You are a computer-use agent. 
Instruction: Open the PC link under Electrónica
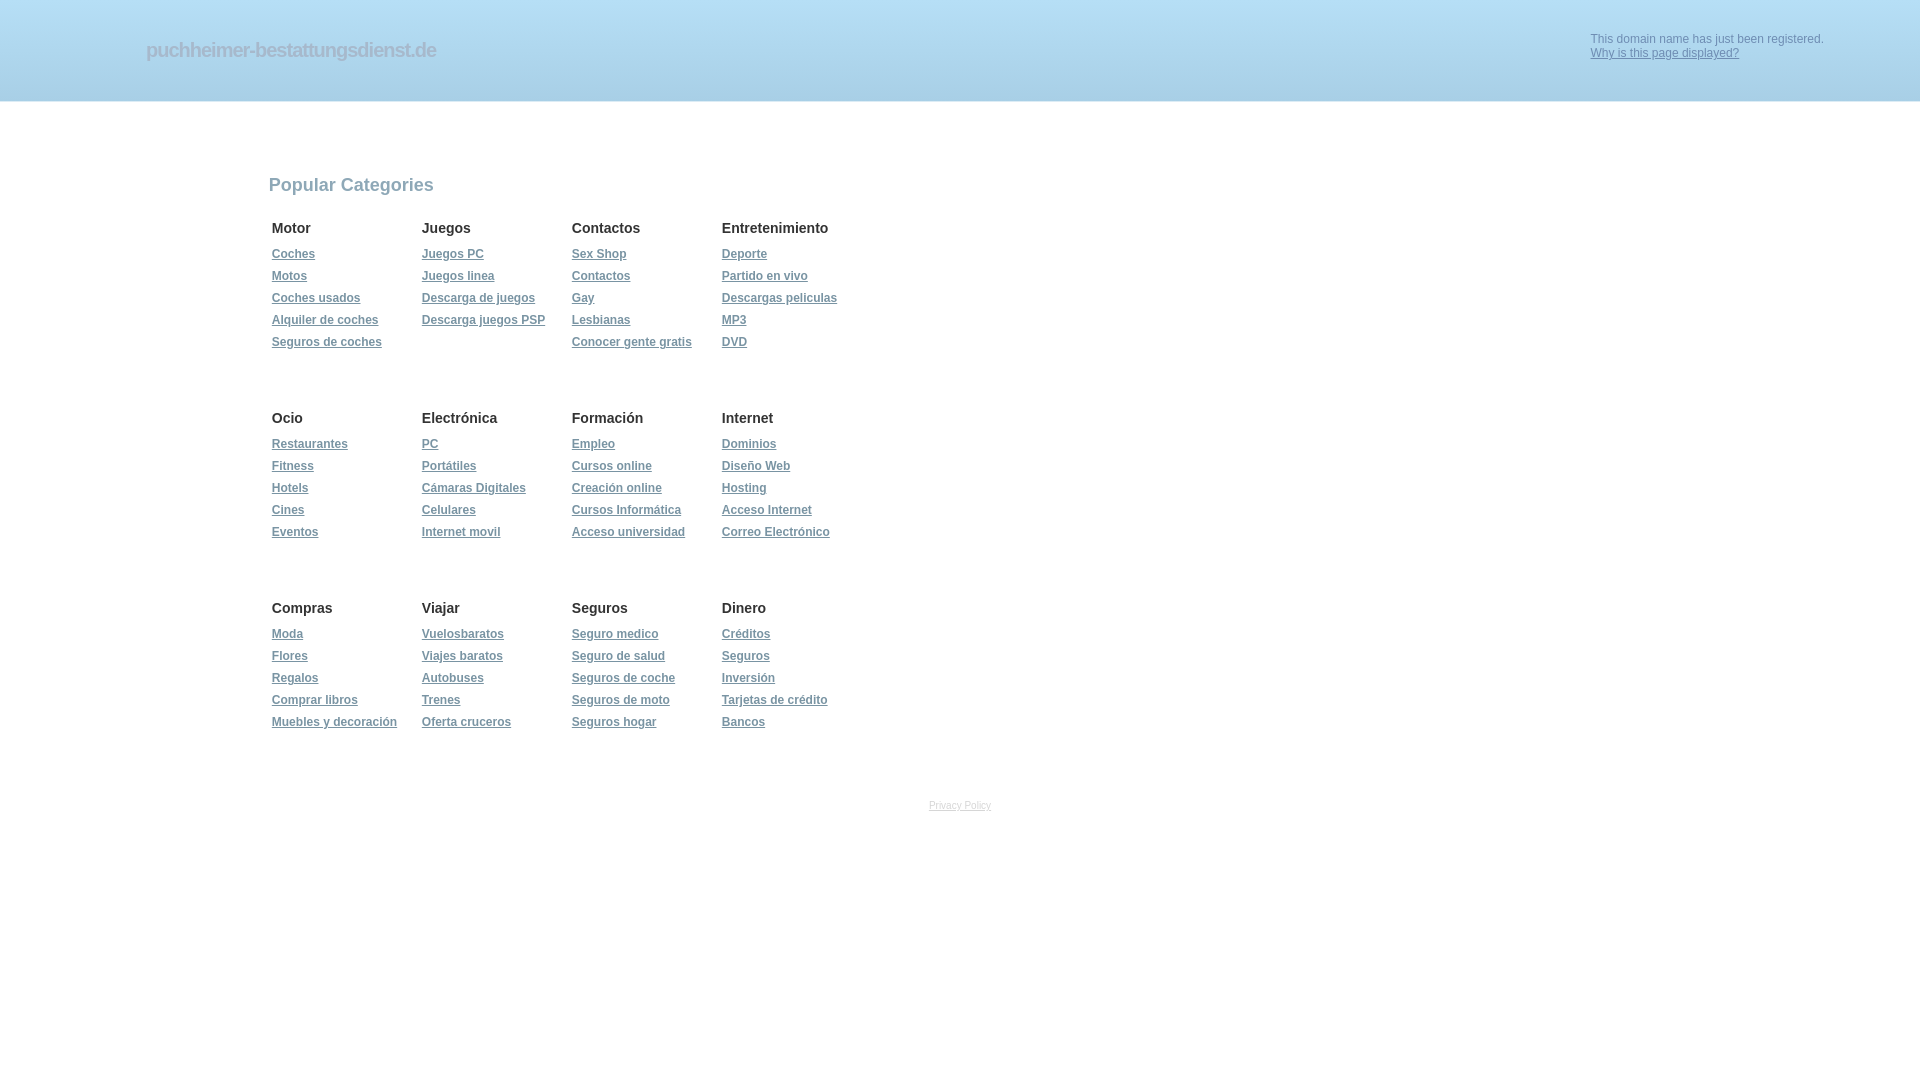pyautogui.click(x=430, y=444)
